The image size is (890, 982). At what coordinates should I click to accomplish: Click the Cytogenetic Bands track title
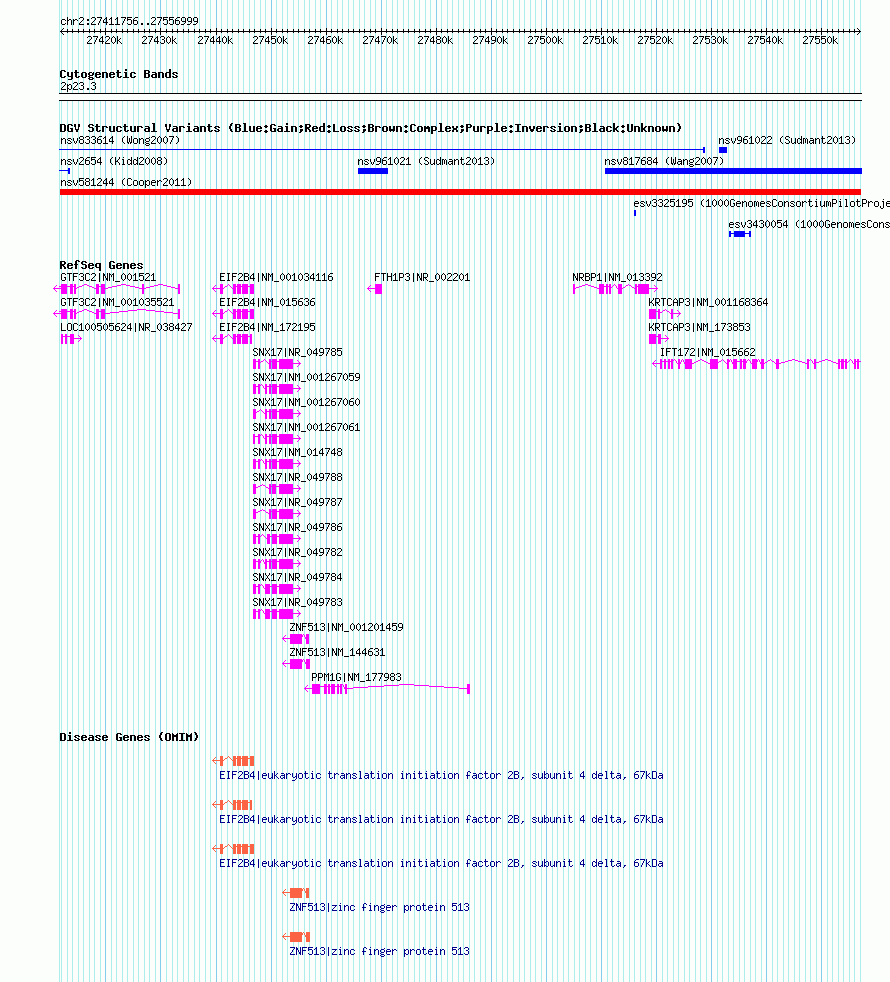118,74
